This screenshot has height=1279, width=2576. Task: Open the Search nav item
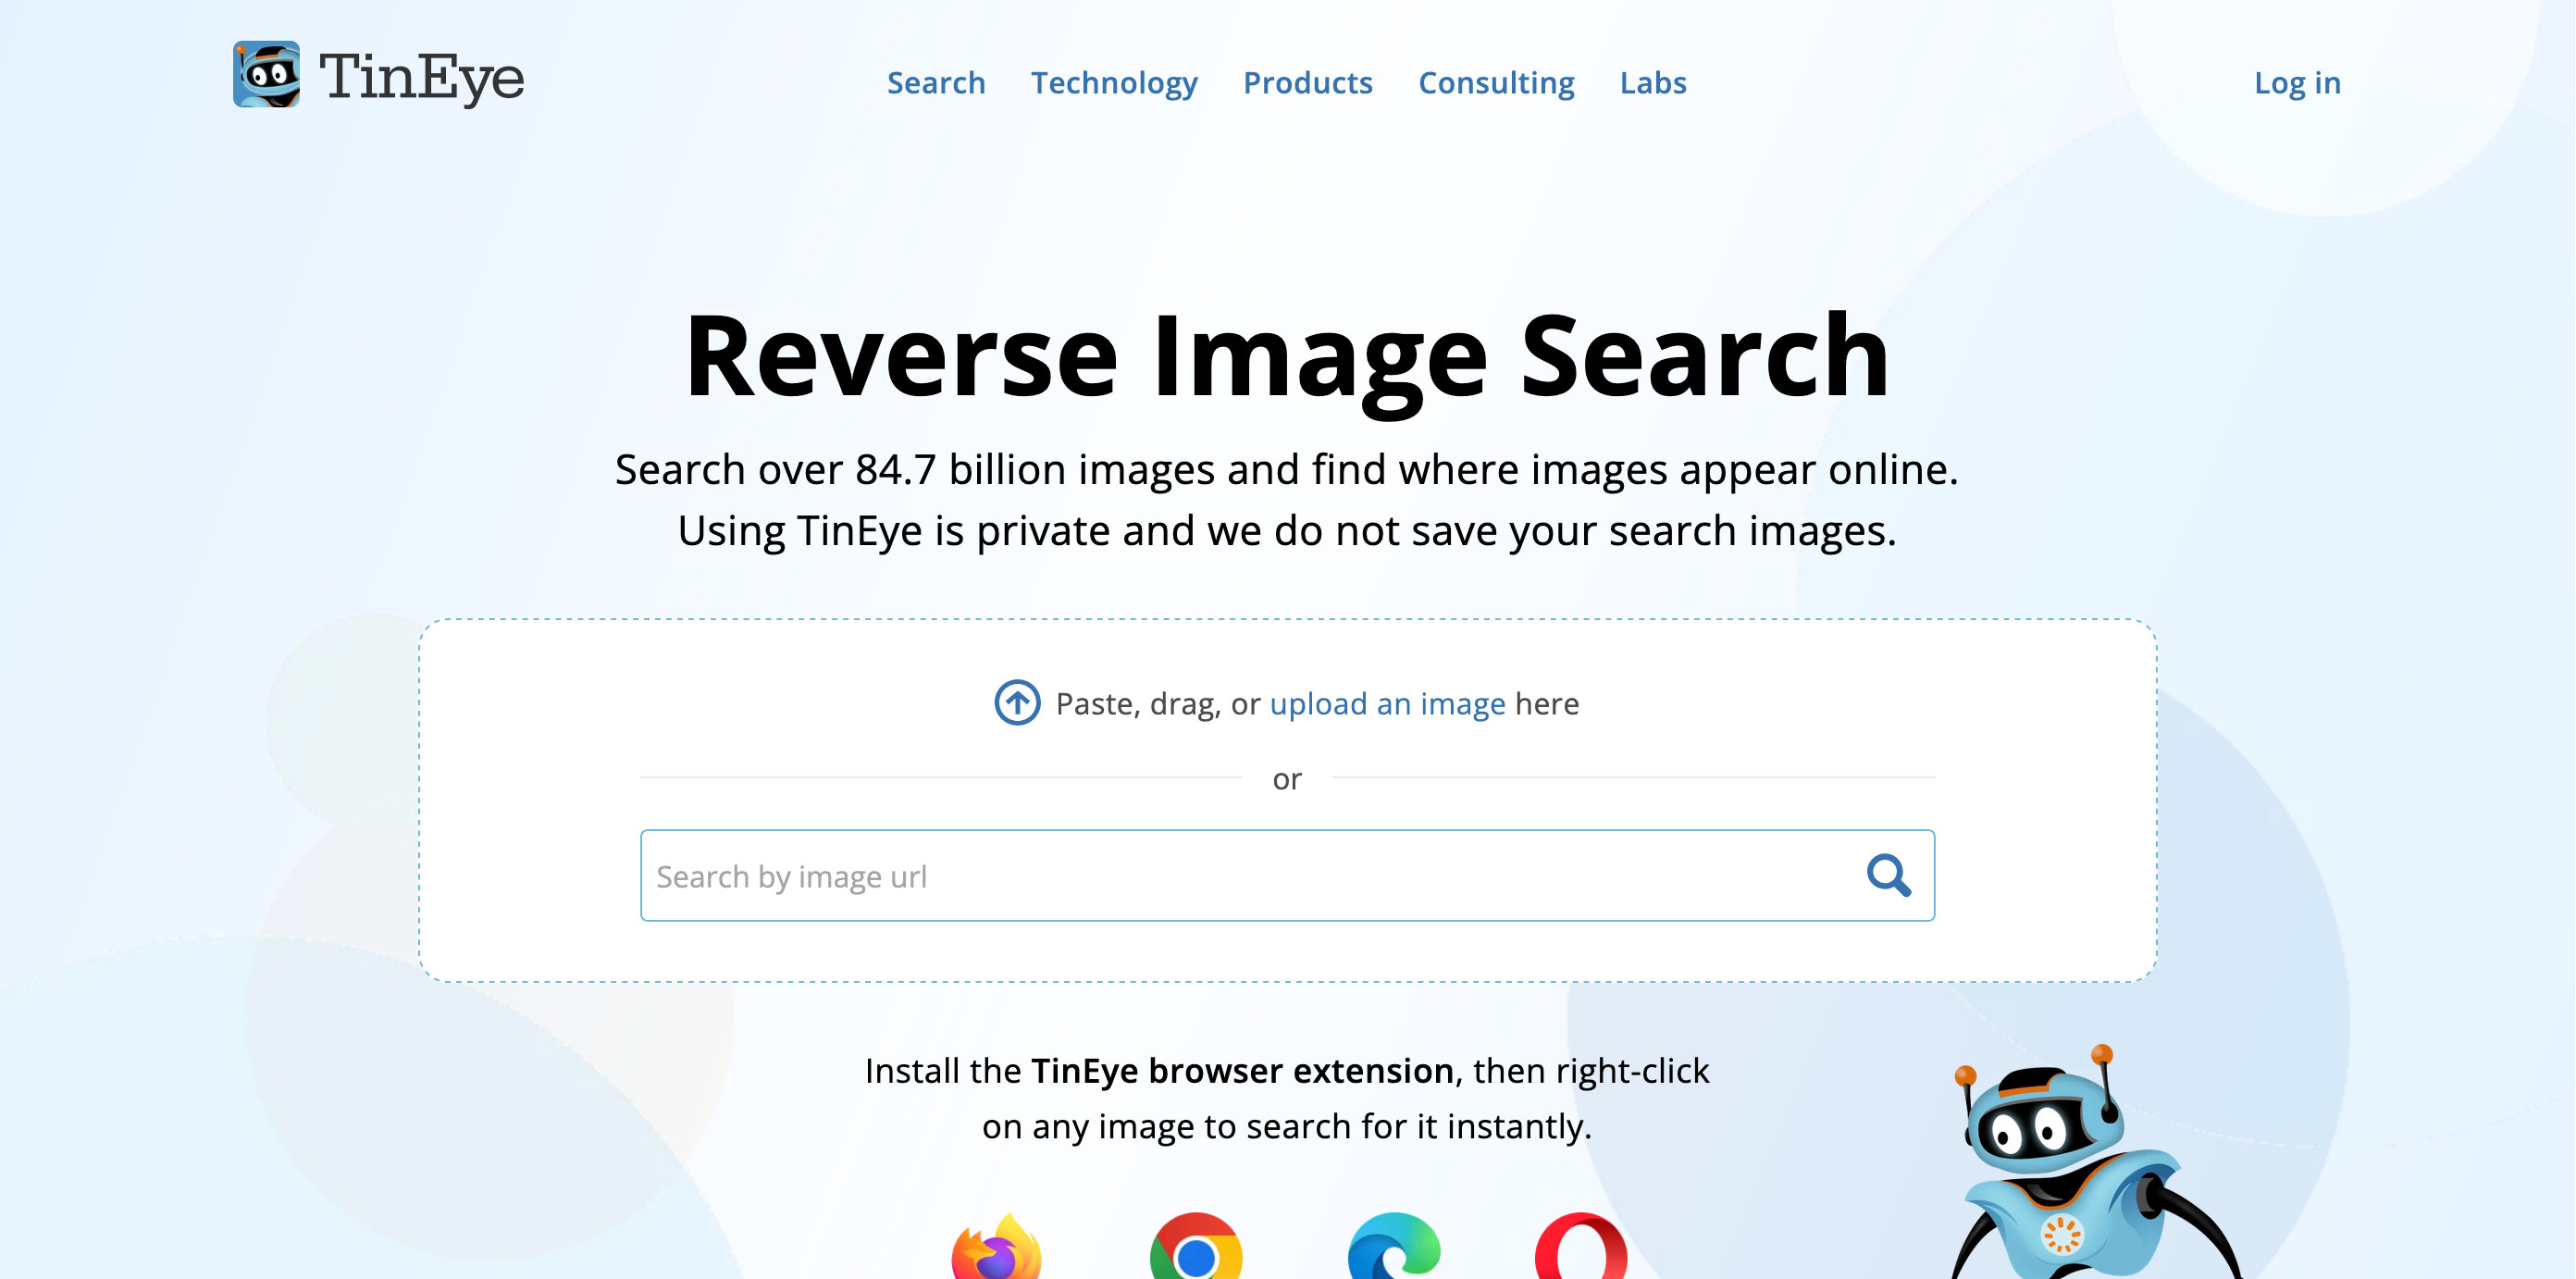(936, 82)
